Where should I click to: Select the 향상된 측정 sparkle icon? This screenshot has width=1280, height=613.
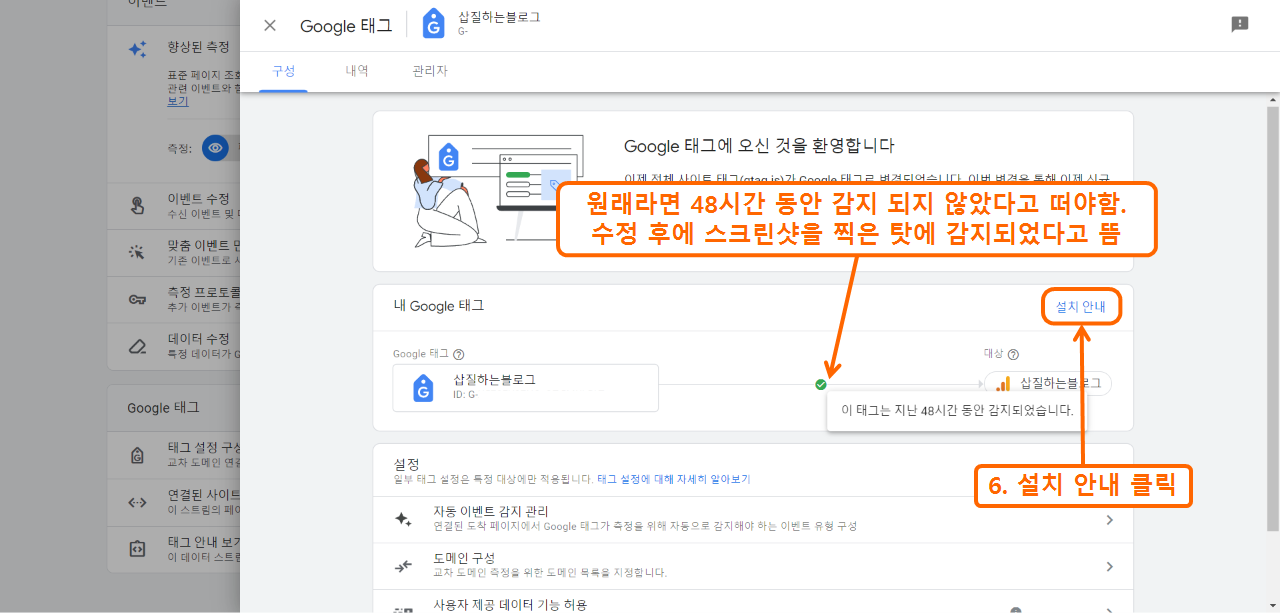(137, 47)
